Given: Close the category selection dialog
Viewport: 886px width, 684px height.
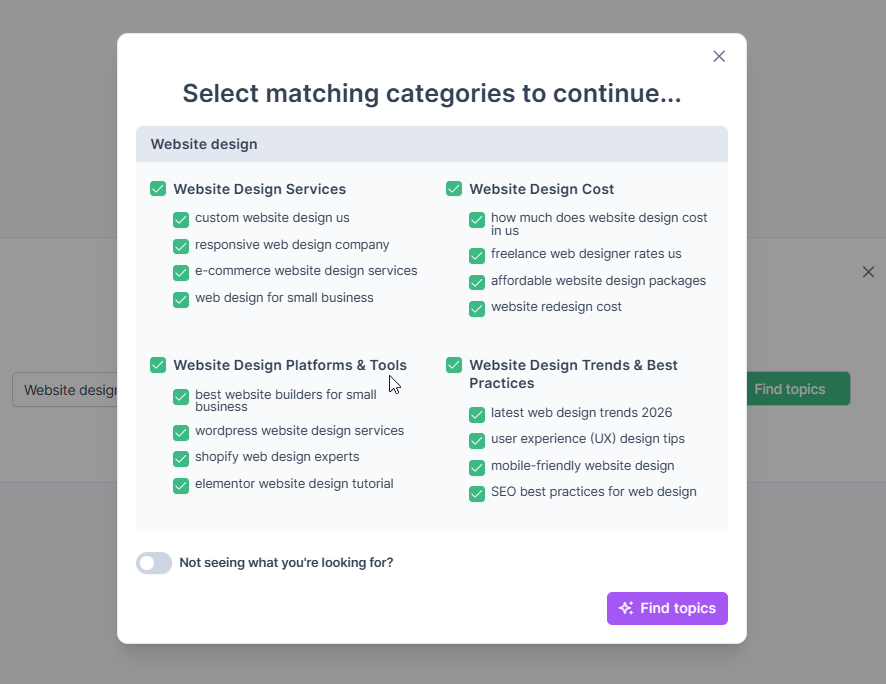Looking at the screenshot, I should tap(719, 56).
